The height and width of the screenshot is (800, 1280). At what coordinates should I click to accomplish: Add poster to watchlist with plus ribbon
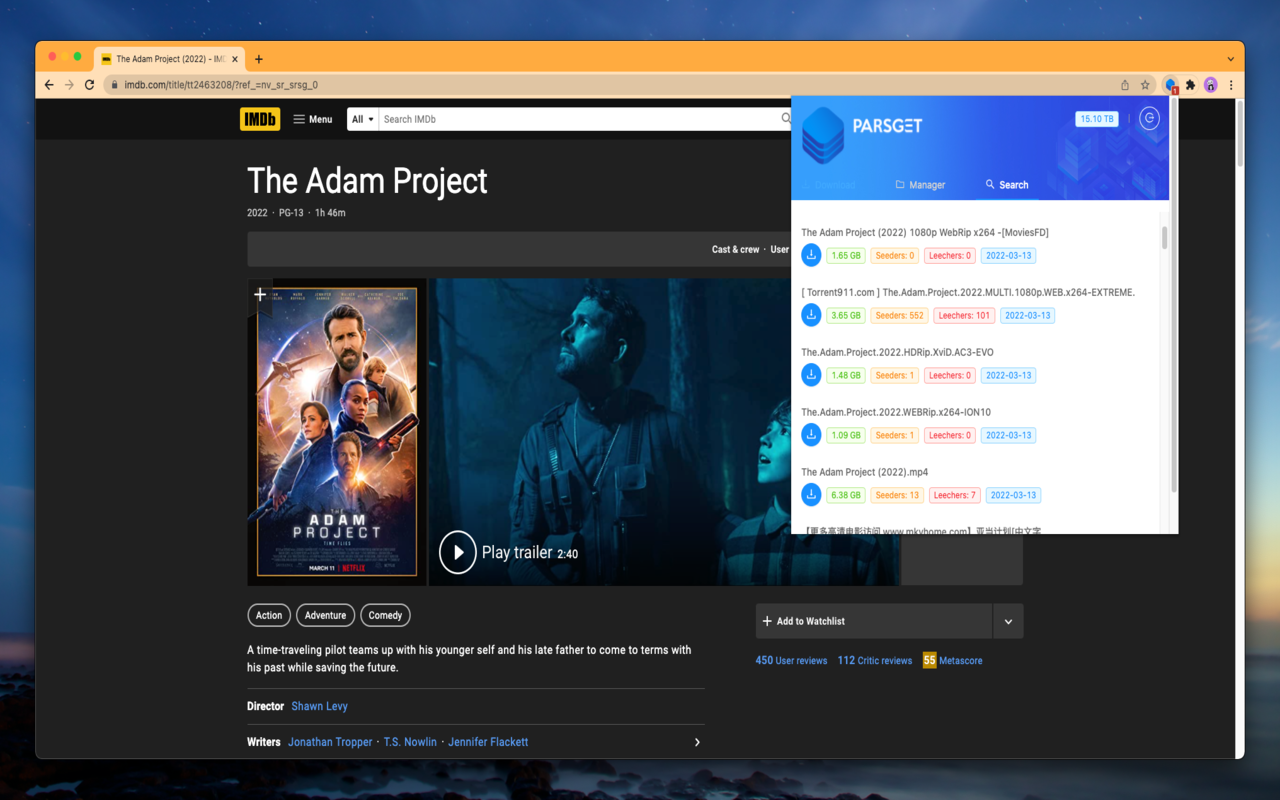point(260,295)
